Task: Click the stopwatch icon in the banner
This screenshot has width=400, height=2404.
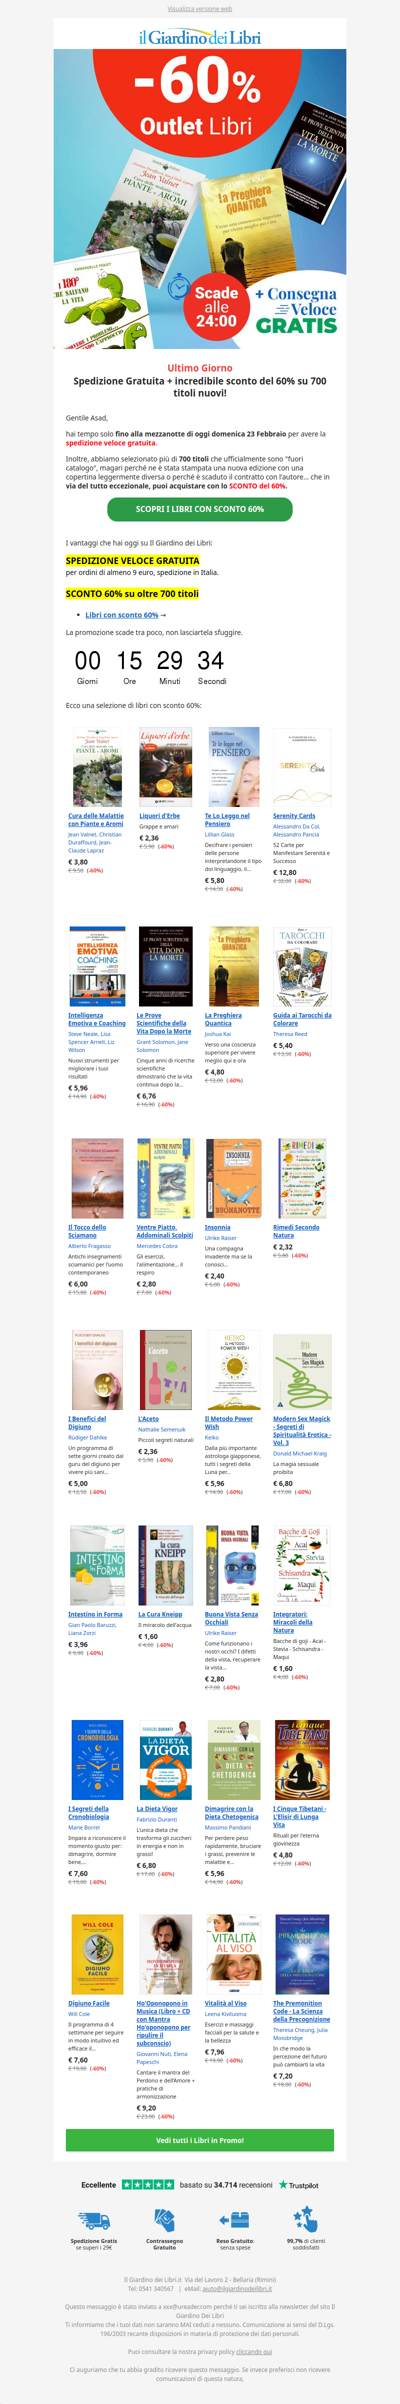Action: coord(179,287)
